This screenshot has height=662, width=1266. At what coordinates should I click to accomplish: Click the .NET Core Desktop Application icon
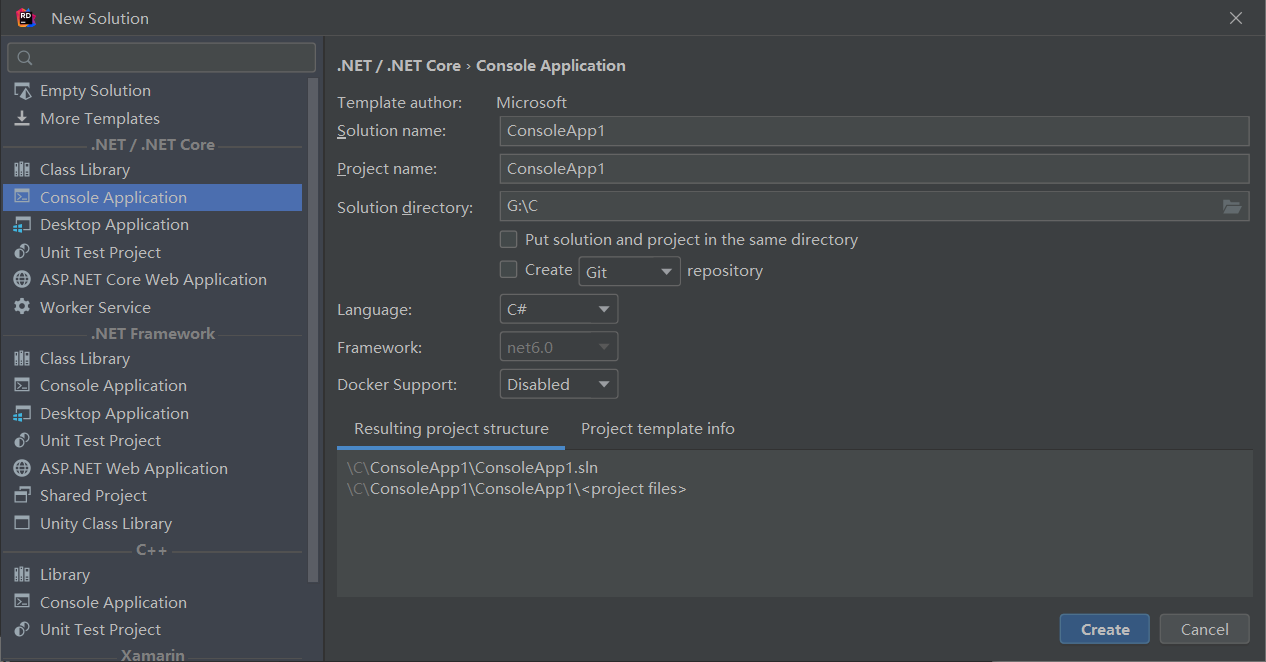click(22, 225)
